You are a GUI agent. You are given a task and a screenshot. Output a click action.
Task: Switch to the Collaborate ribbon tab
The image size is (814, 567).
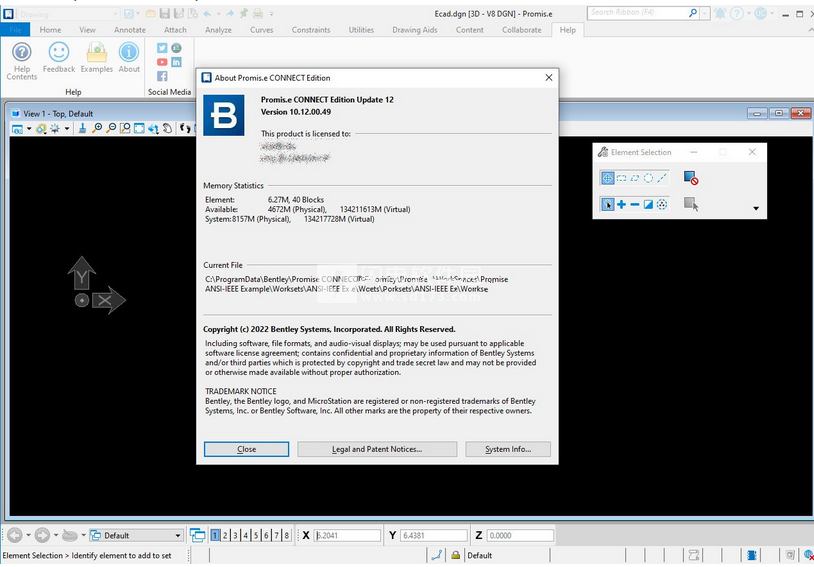click(x=522, y=30)
